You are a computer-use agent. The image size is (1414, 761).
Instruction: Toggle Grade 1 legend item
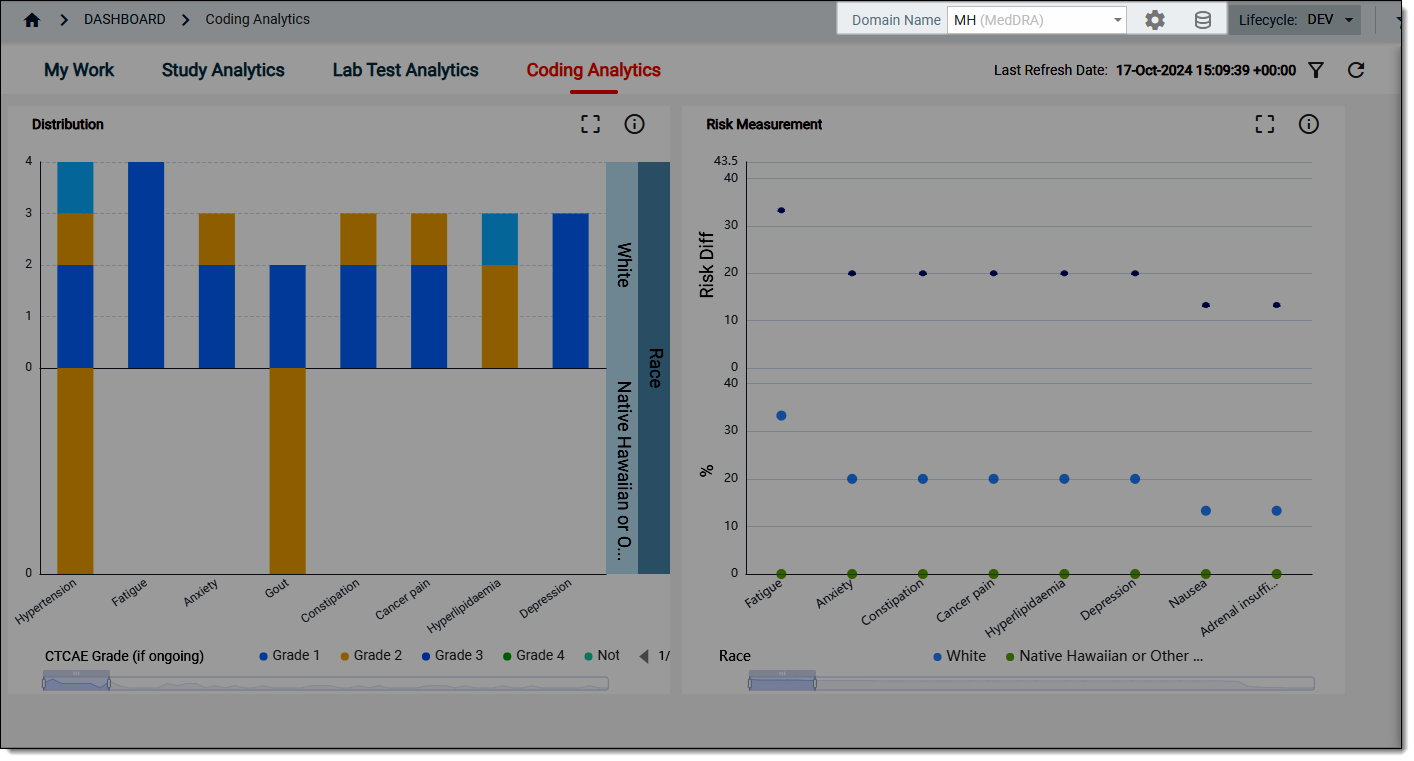(290, 656)
